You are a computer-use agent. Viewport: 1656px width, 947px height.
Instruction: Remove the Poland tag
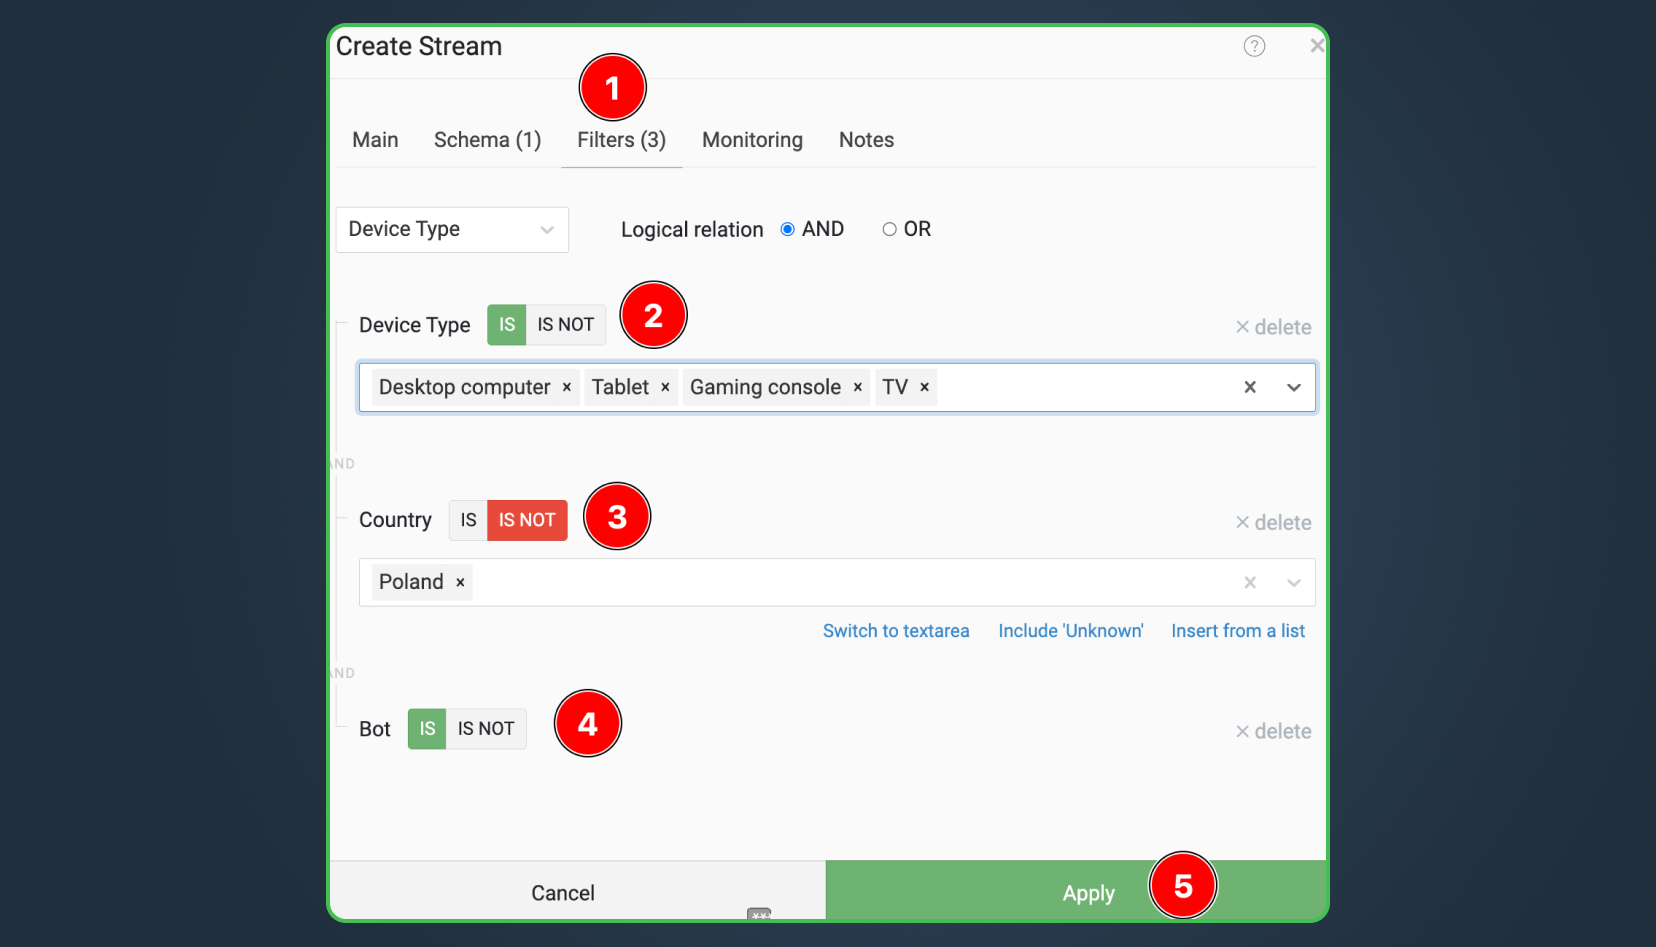tap(460, 582)
